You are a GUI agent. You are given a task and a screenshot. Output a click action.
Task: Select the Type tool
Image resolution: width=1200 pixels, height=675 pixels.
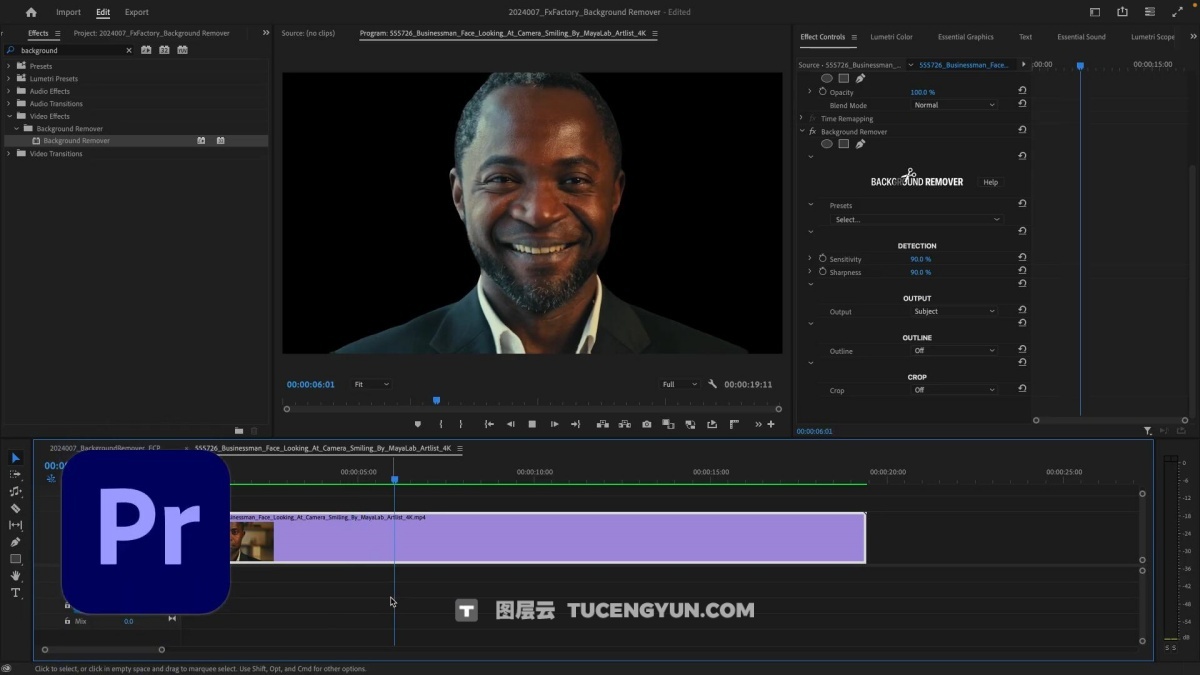15,593
